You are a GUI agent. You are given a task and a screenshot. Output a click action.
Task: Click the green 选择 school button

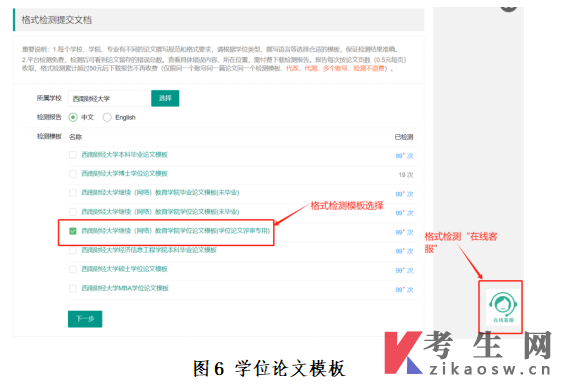(x=165, y=98)
